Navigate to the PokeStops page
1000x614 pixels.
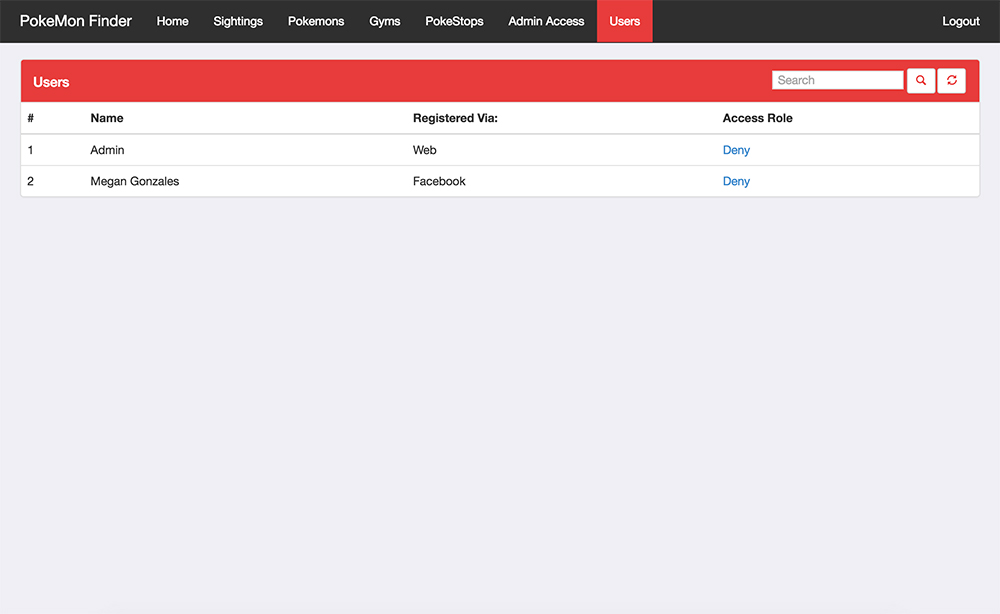(454, 21)
